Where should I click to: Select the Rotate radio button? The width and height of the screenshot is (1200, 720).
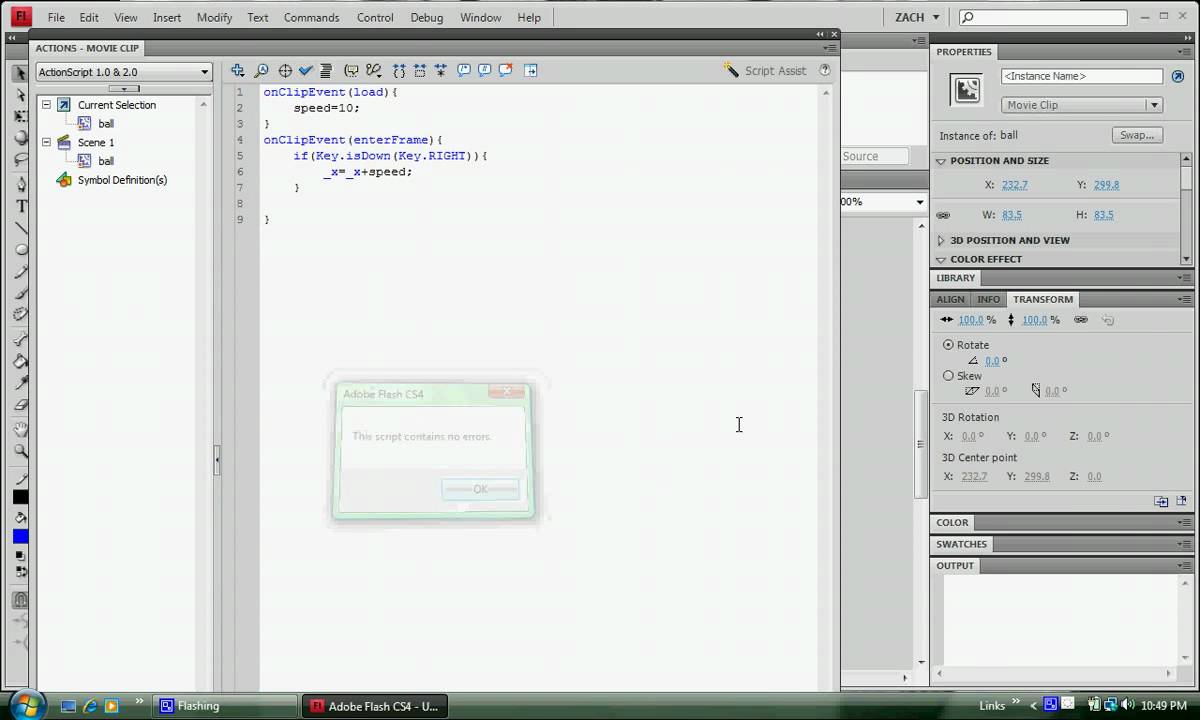[x=948, y=345]
